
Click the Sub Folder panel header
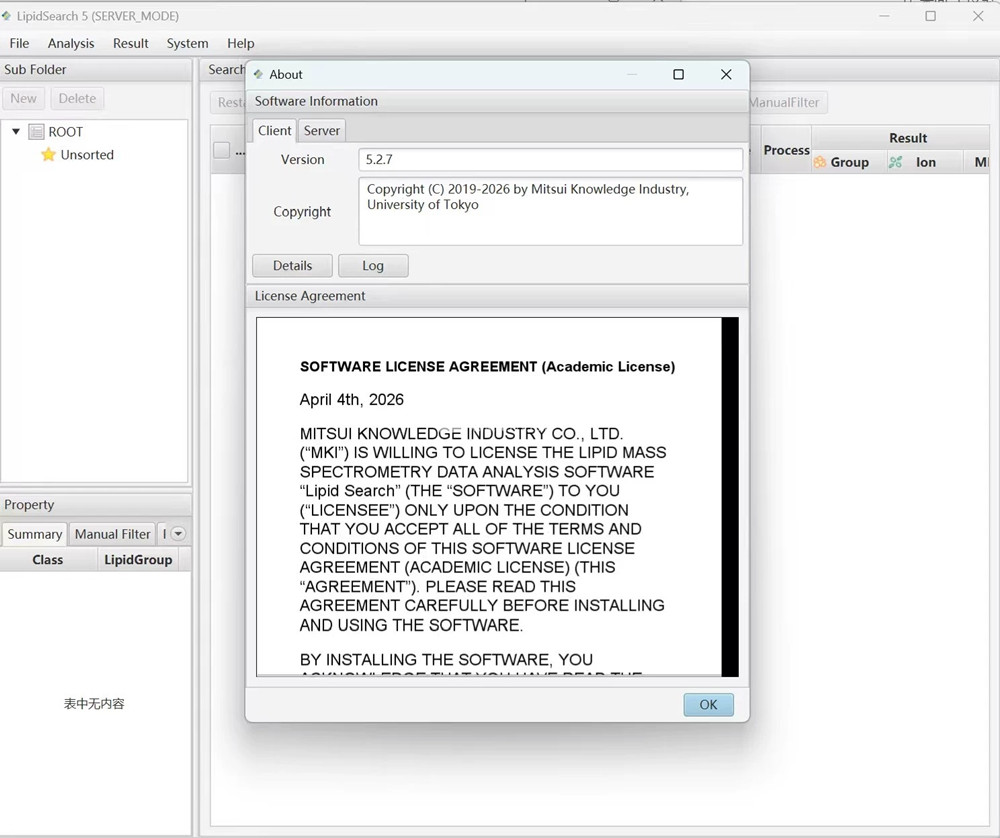pos(96,70)
